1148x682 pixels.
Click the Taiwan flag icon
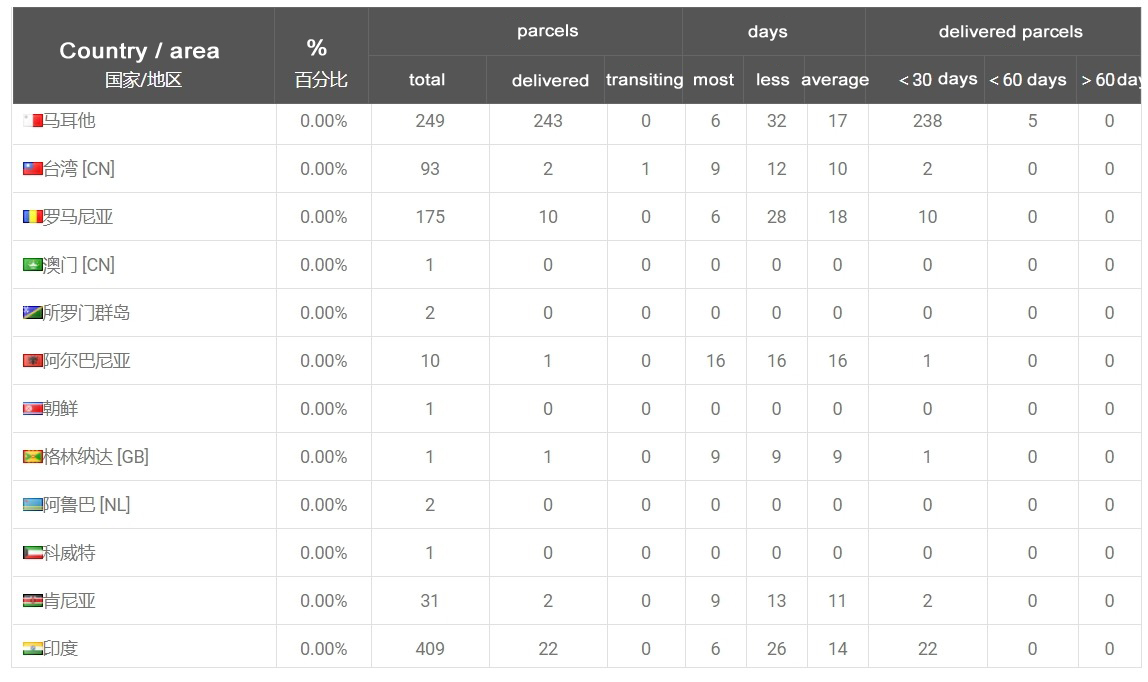point(33,169)
